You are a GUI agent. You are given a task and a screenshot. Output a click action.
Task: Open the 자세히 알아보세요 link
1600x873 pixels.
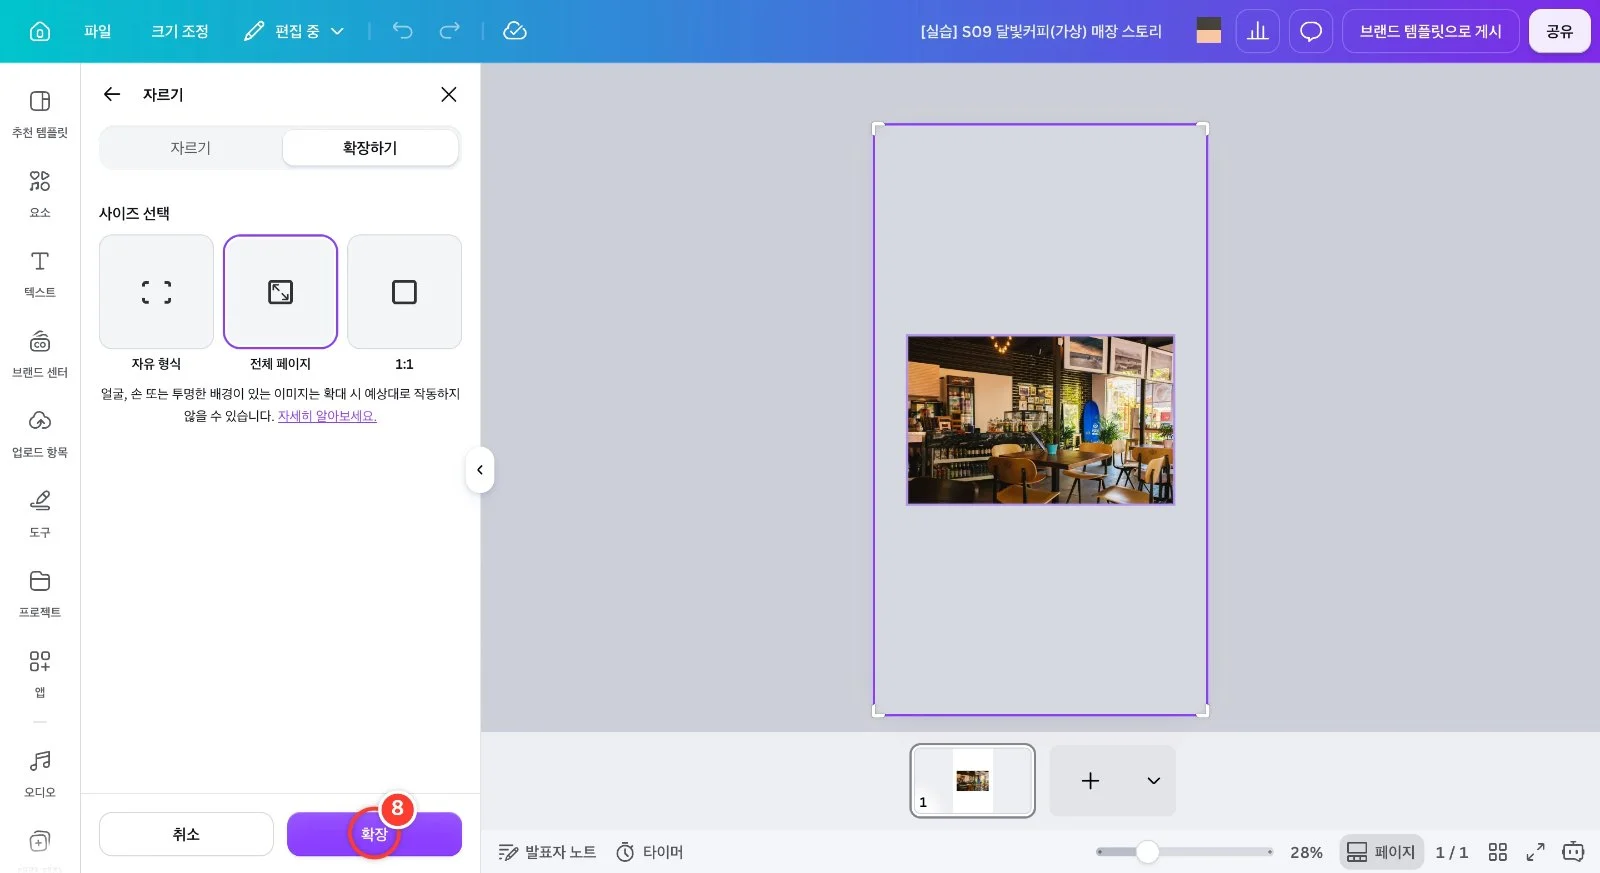pos(327,416)
